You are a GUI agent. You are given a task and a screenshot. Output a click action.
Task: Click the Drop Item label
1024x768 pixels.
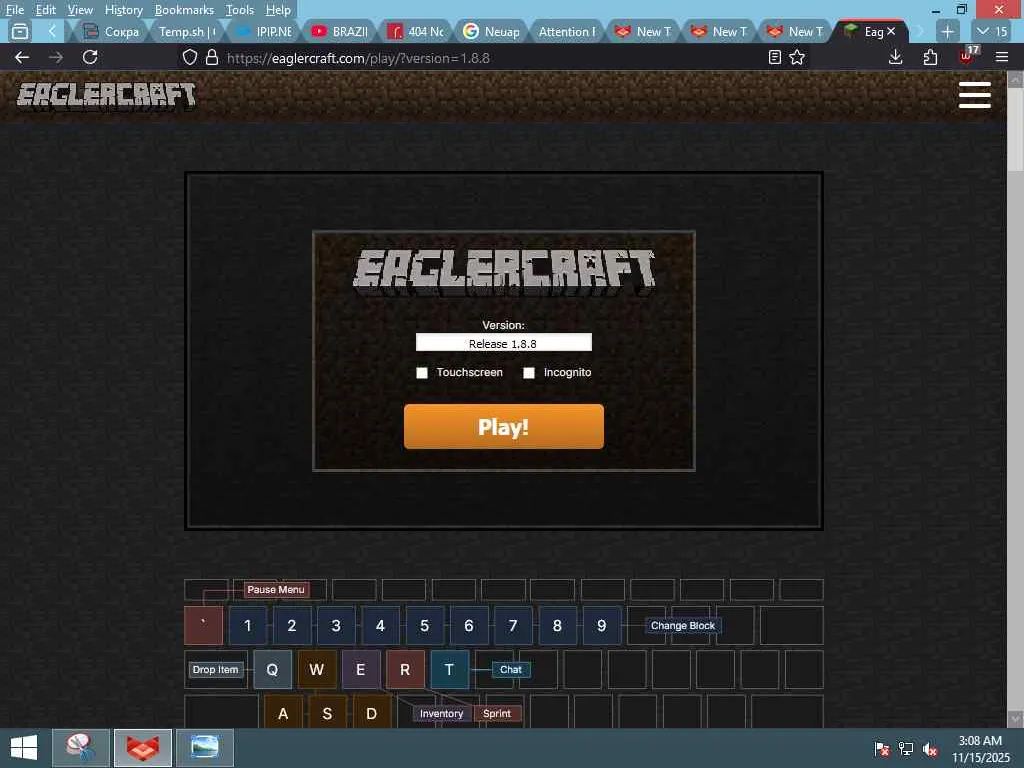click(216, 669)
